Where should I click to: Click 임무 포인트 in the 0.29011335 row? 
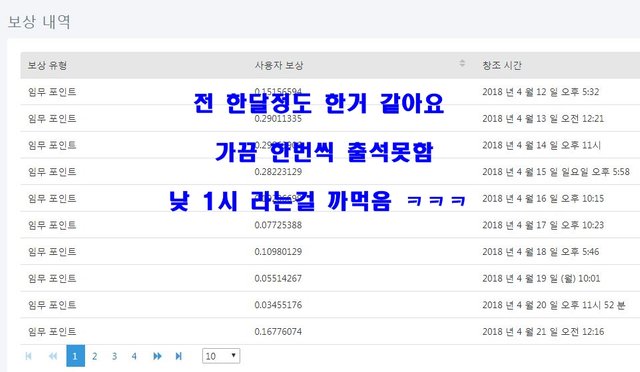[52, 119]
